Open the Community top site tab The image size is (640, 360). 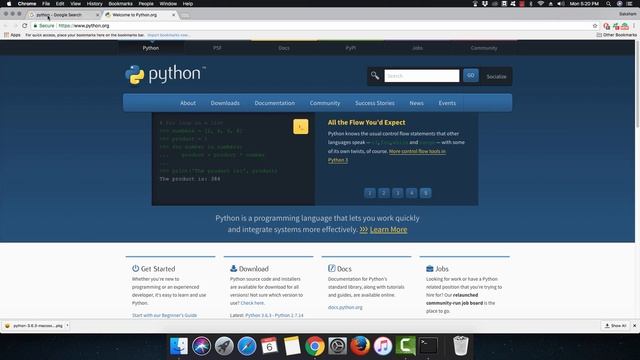(x=484, y=48)
